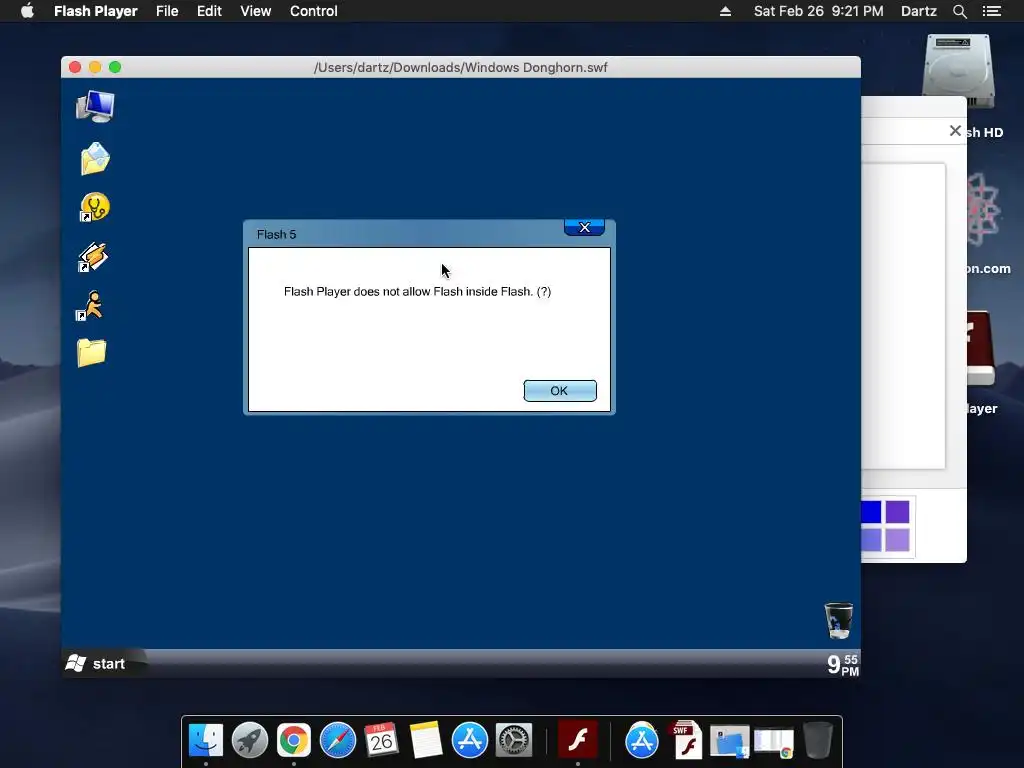Open the screenshots stack in Dock

click(774, 743)
